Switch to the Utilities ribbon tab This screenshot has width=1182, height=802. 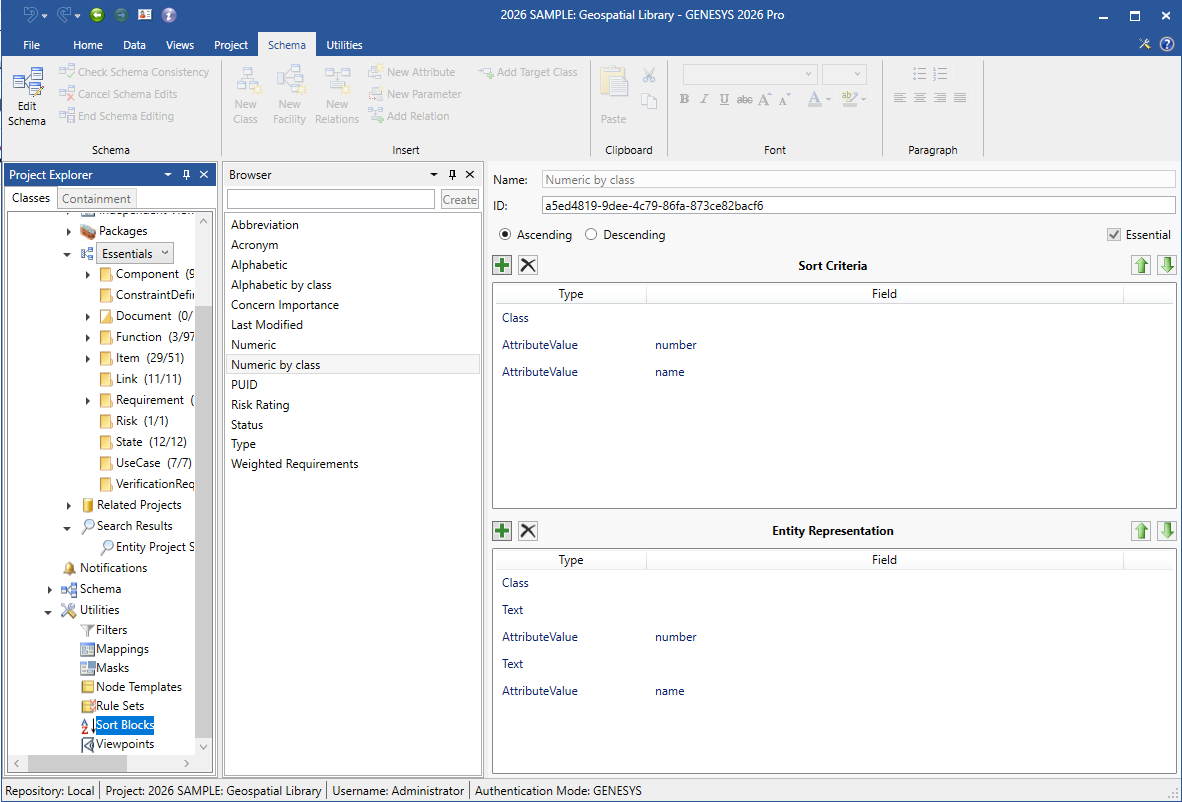pos(344,45)
